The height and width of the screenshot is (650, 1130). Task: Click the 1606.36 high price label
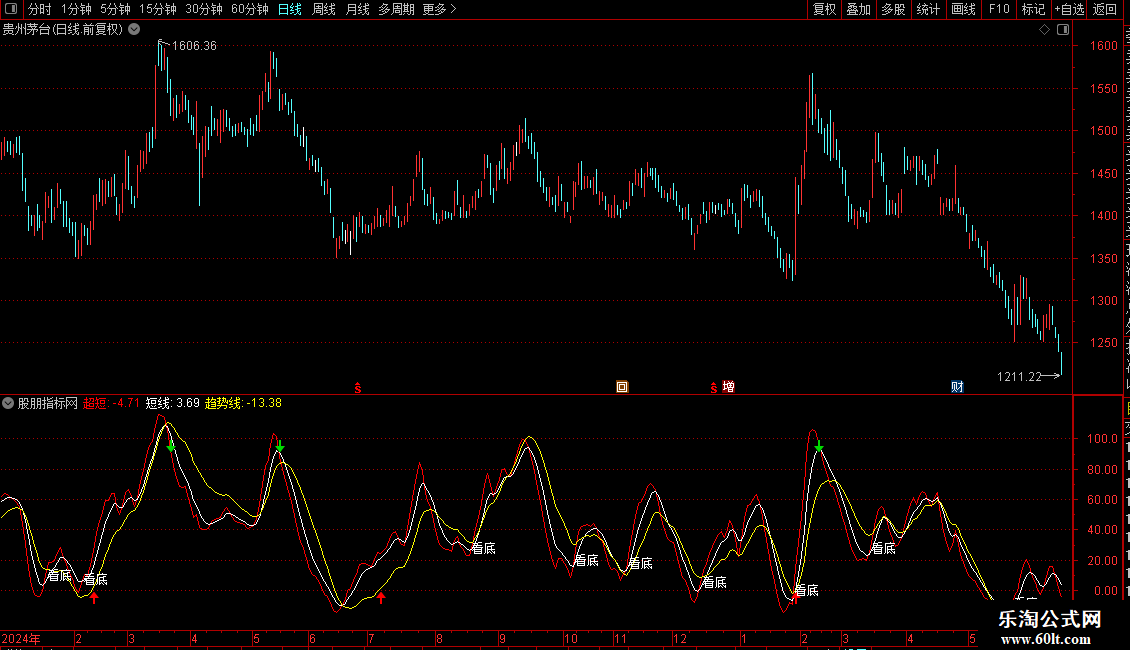[x=194, y=45]
